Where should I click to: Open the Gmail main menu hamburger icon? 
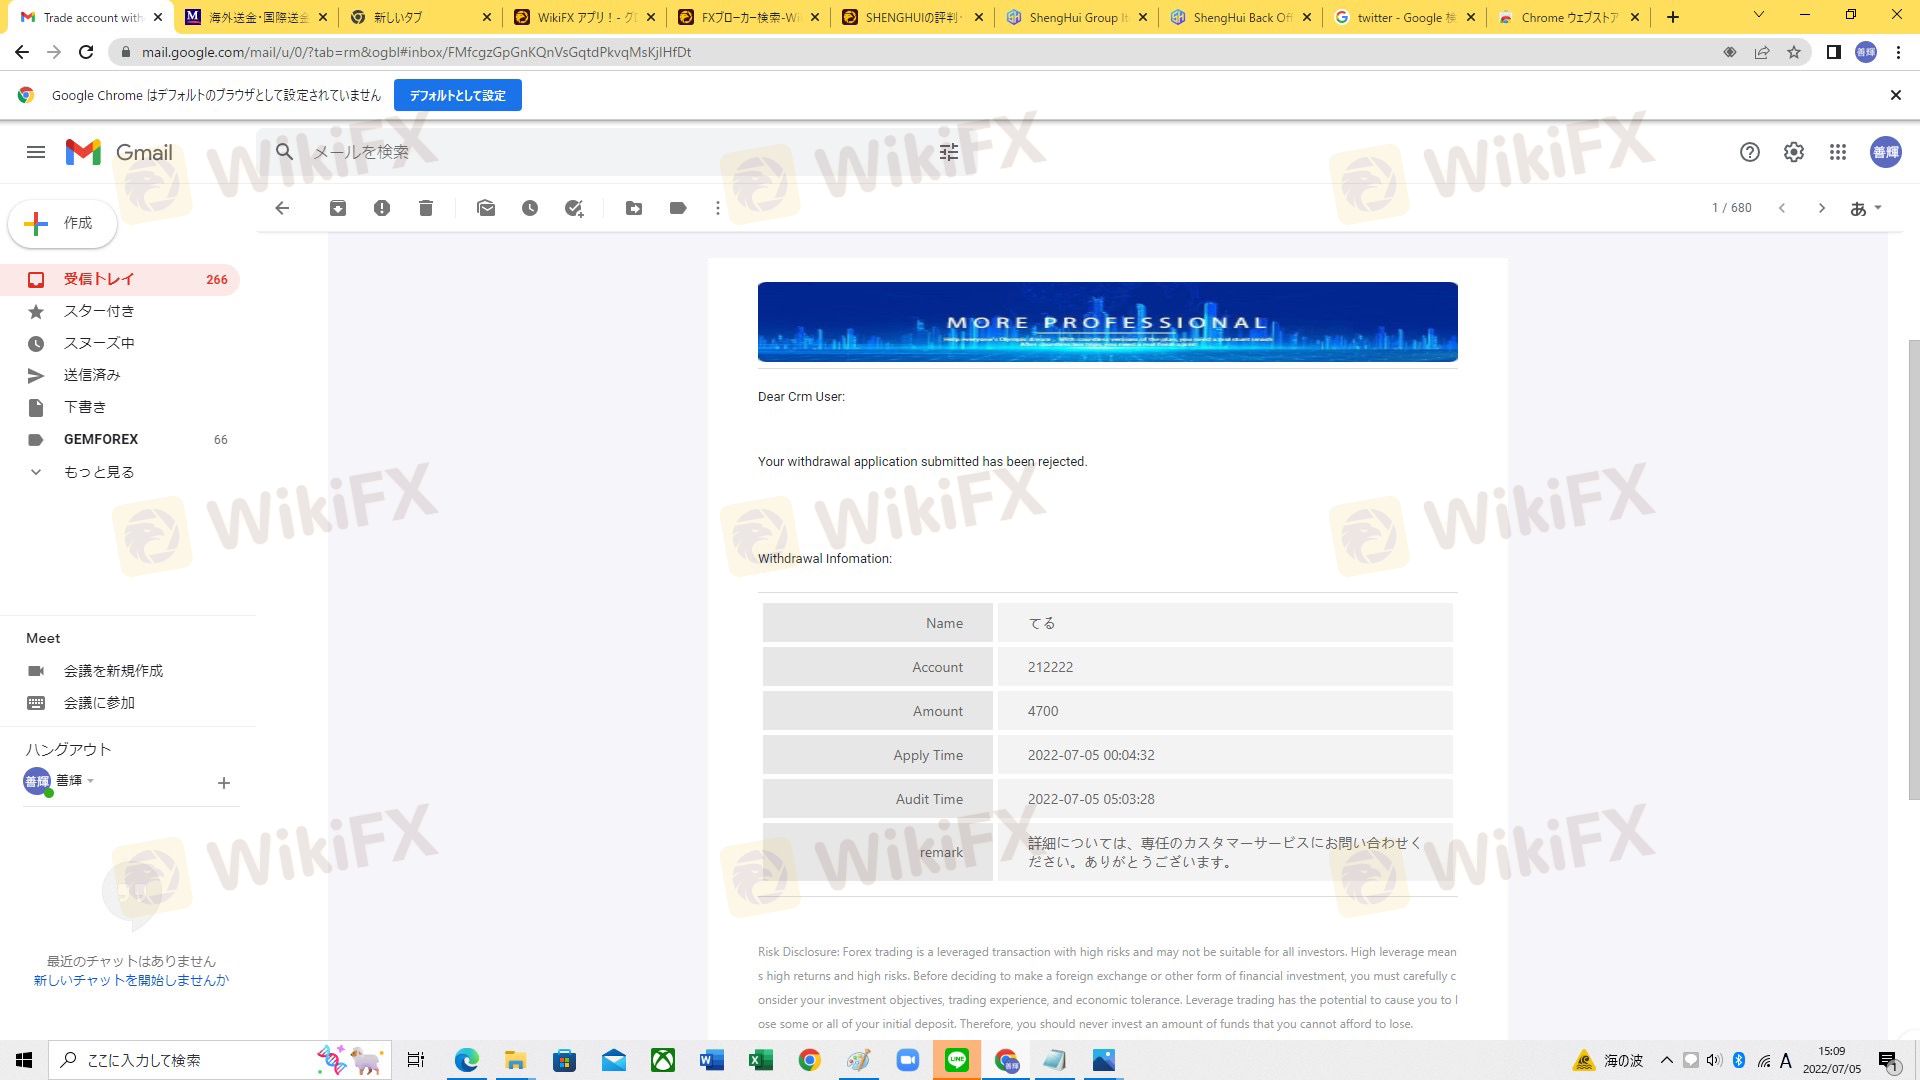[x=36, y=152]
